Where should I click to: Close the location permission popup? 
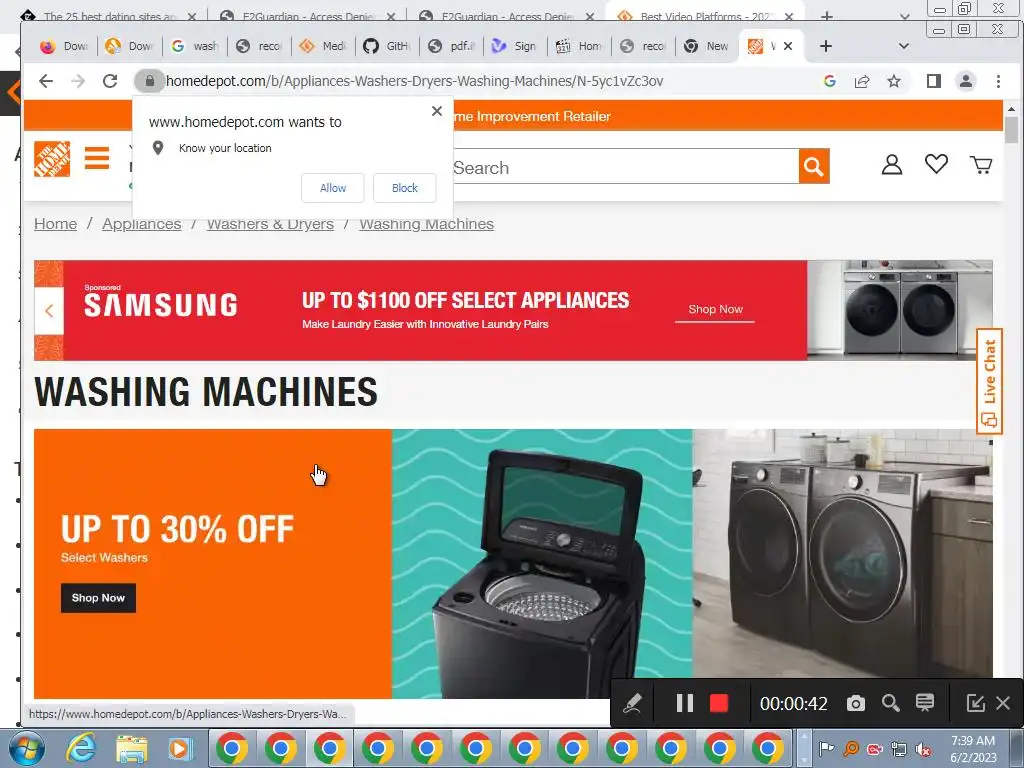pyautogui.click(x=437, y=111)
